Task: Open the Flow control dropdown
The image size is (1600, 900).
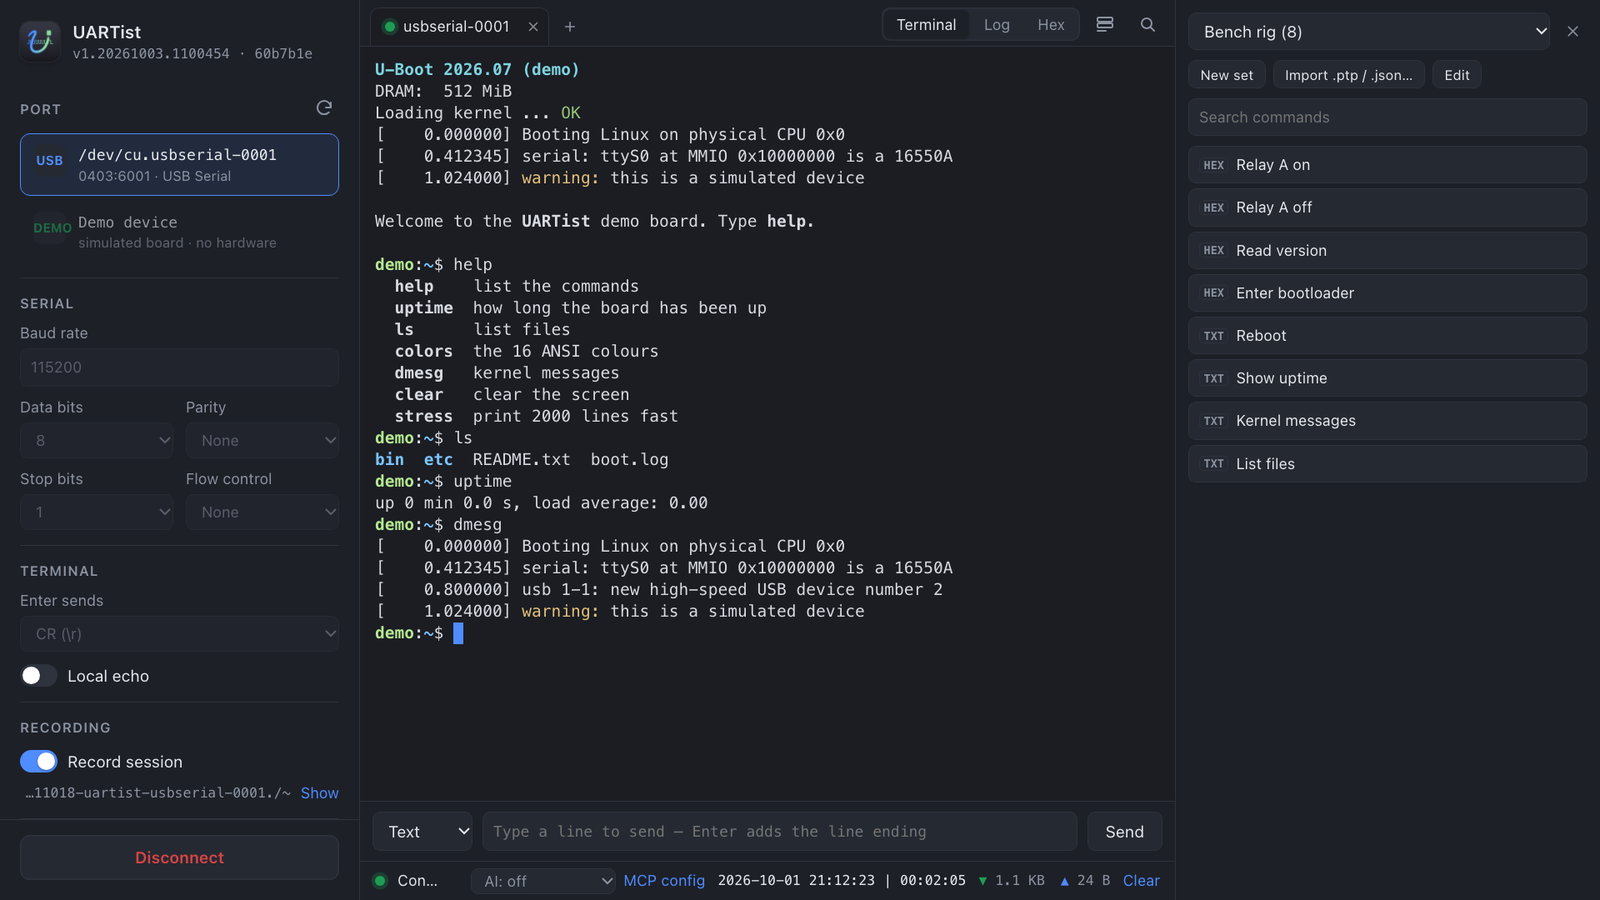Action: pyautogui.click(x=262, y=513)
